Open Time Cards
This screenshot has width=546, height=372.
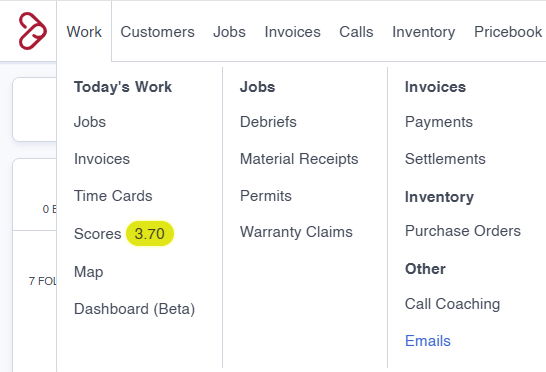point(113,196)
